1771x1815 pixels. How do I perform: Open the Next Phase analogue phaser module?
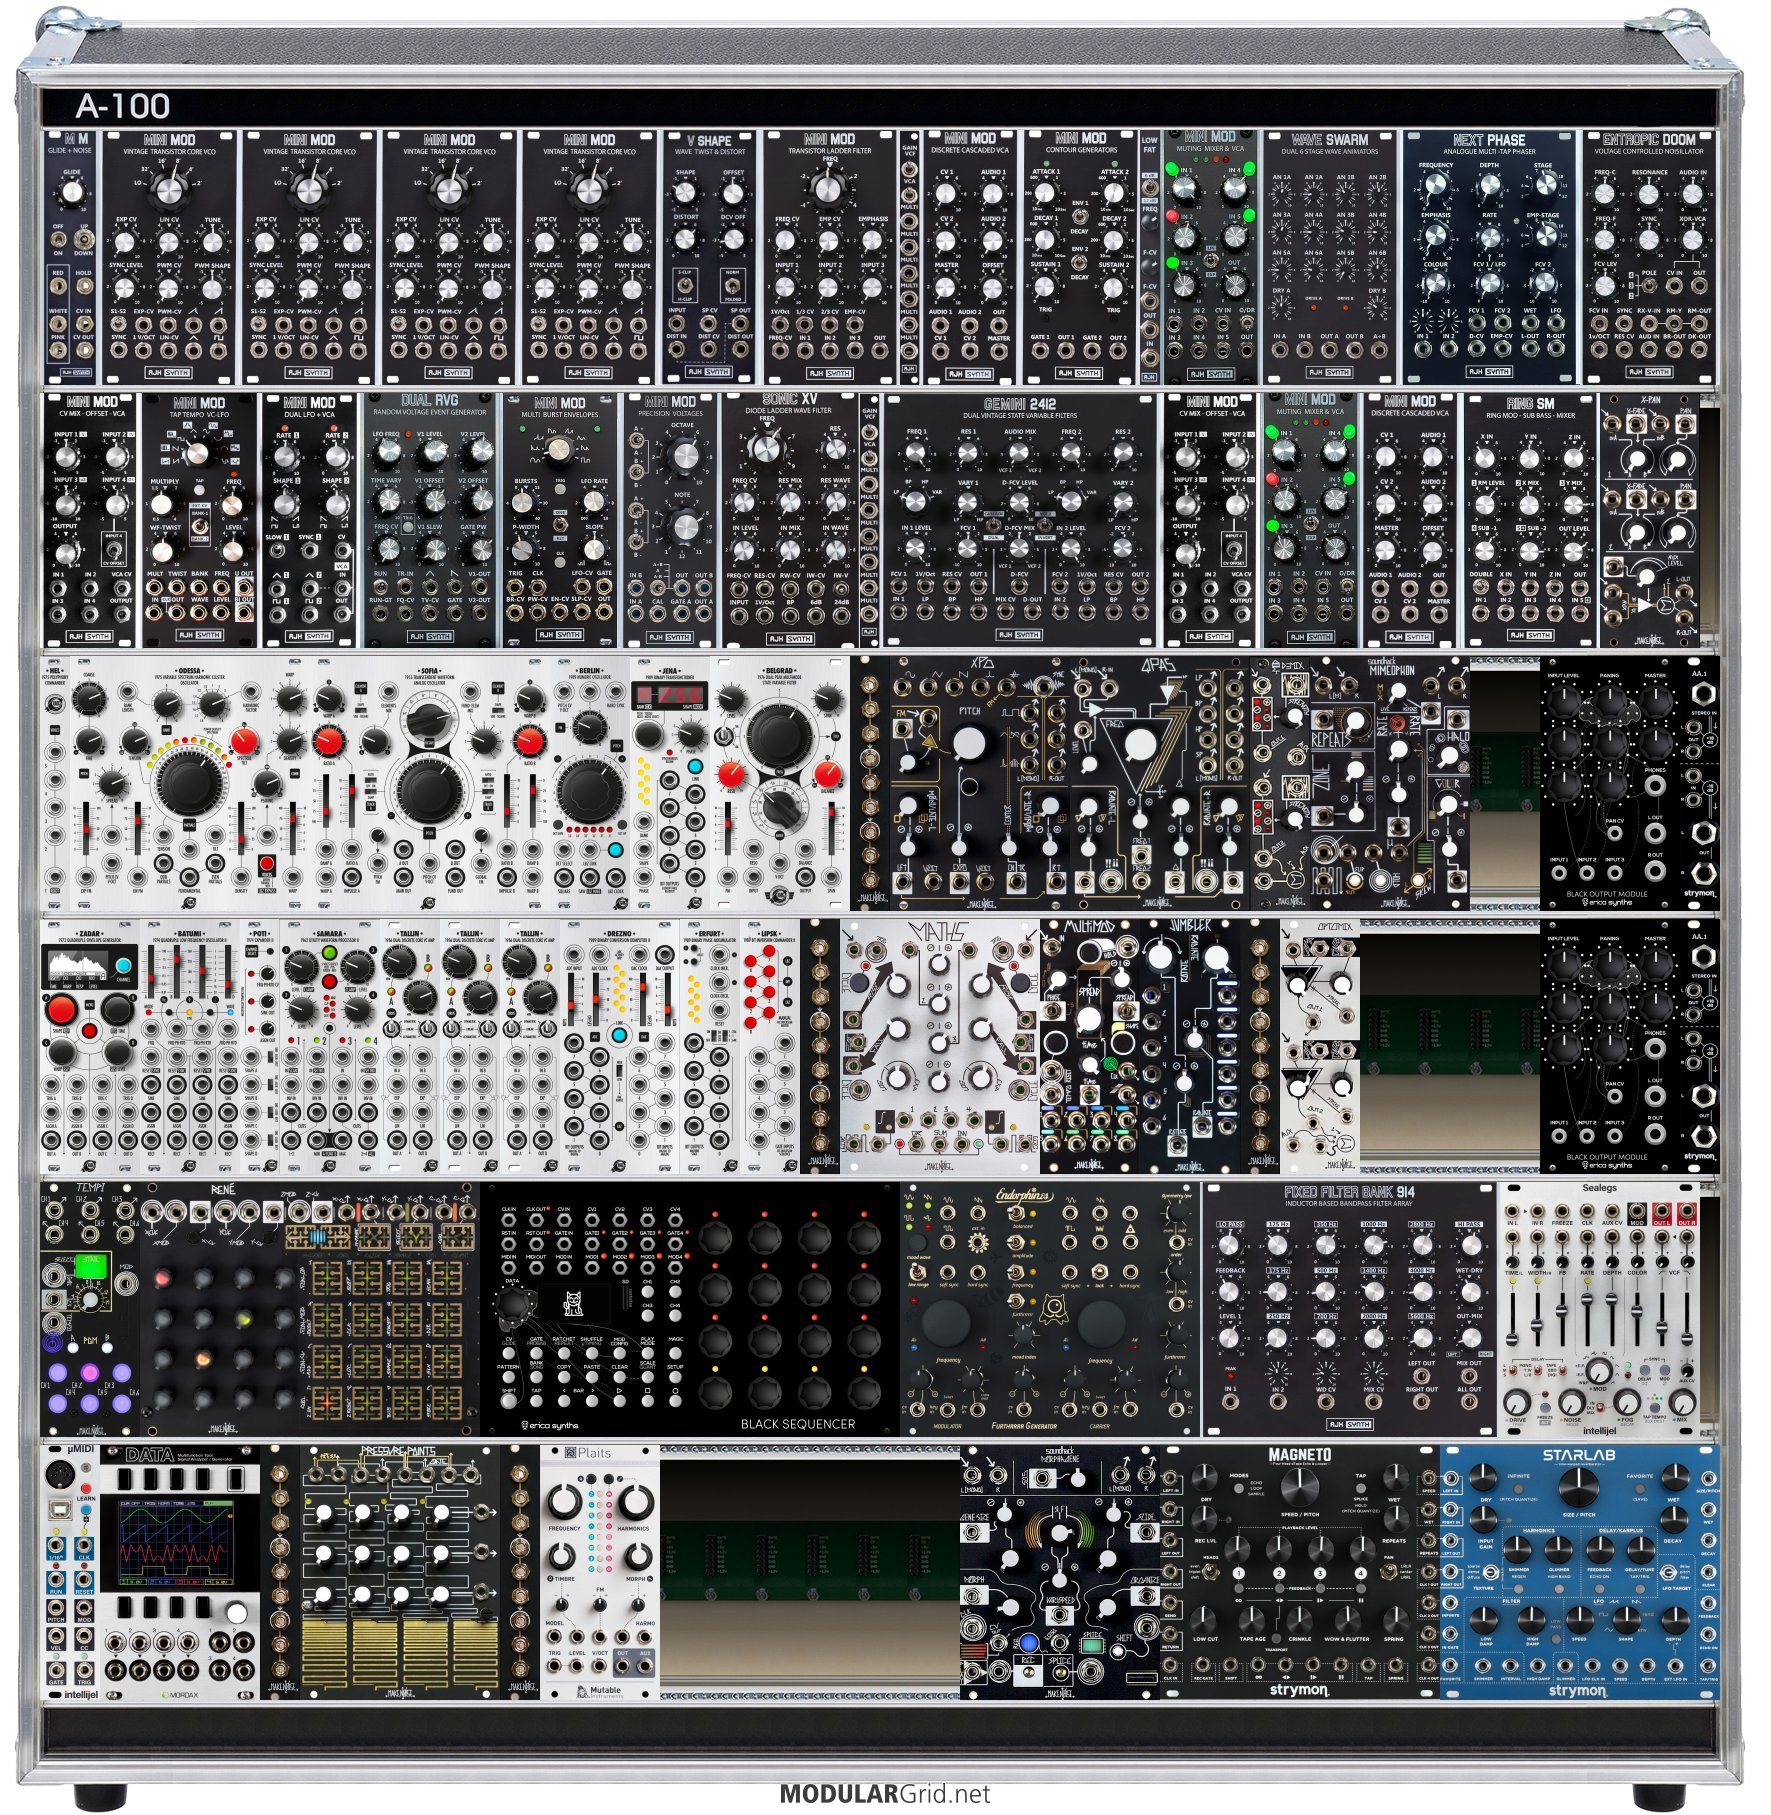(x=1488, y=256)
